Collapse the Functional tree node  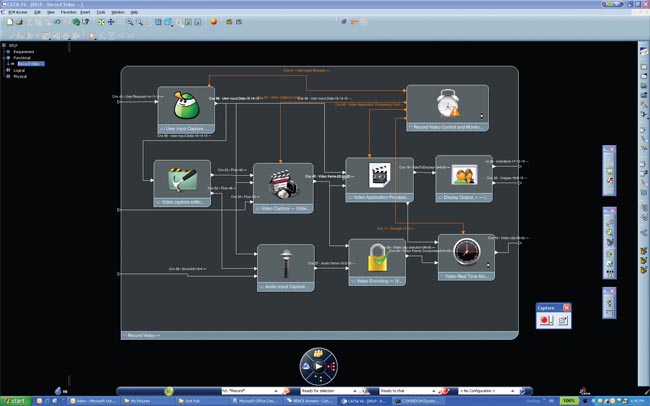pos(8,58)
